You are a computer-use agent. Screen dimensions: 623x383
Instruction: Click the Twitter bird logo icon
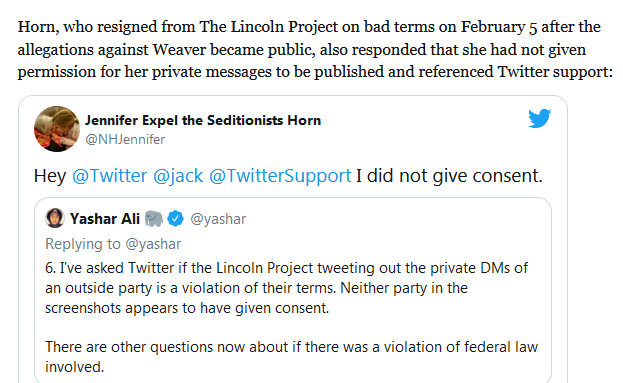click(540, 118)
